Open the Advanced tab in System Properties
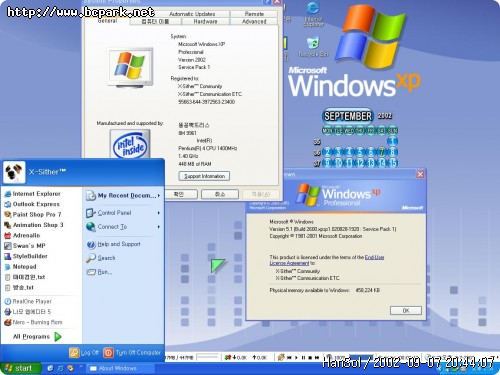This screenshot has width=500, height=375. [x=254, y=21]
